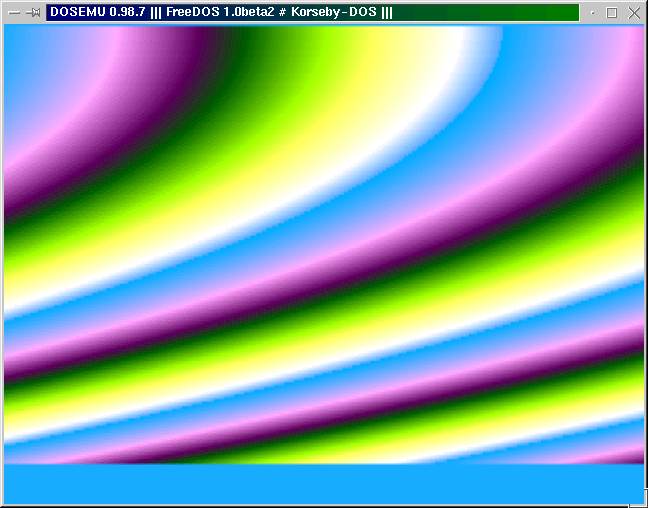Open the window menu dash button
The height and width of the screenshot is (508, 648).
tap(13, 13)
